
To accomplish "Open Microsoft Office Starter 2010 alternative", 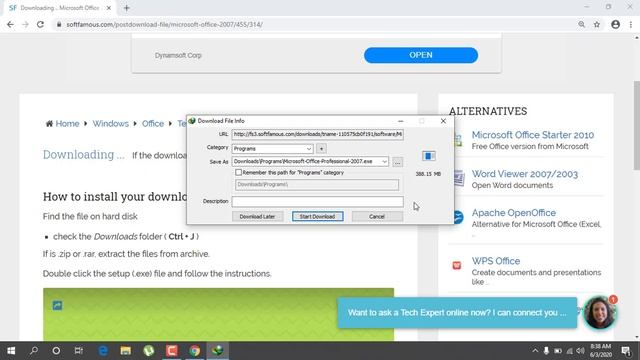I will click(533, 135).
